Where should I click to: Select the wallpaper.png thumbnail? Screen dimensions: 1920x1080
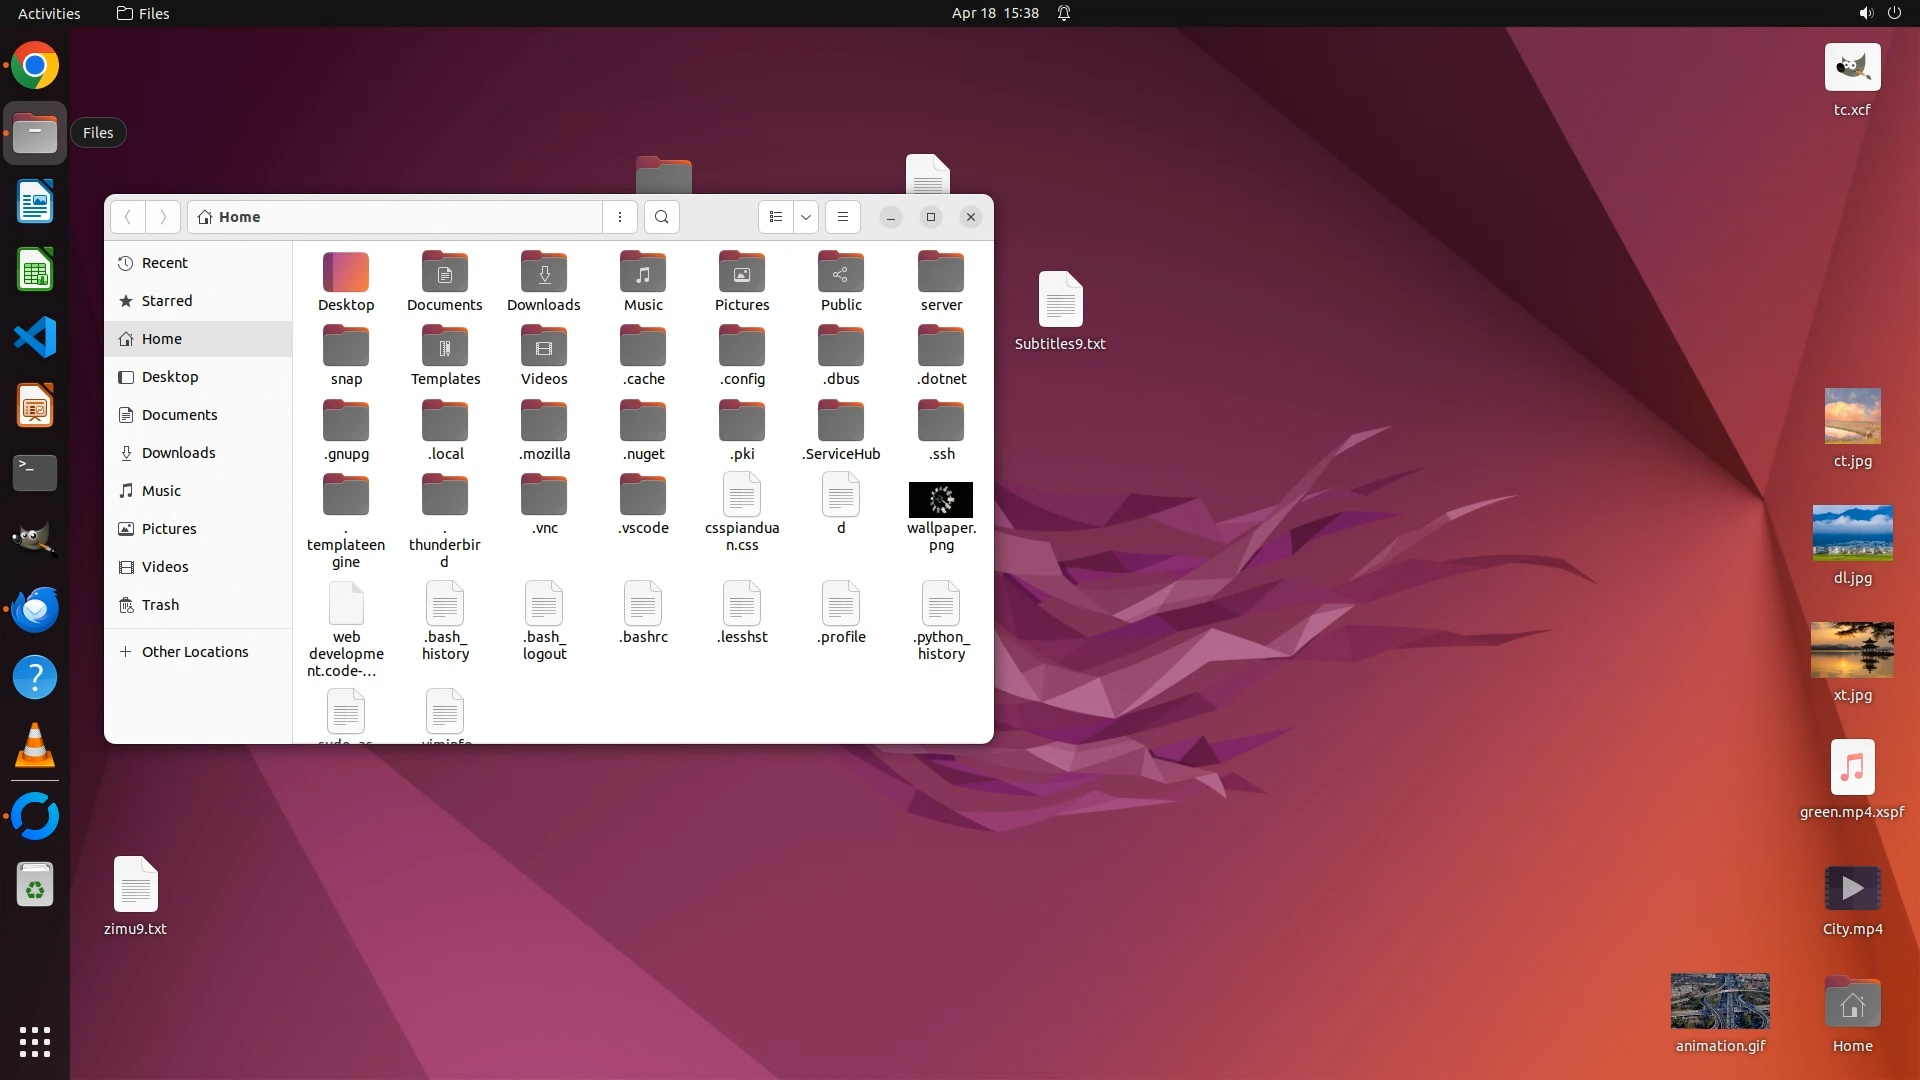point(940,500)
